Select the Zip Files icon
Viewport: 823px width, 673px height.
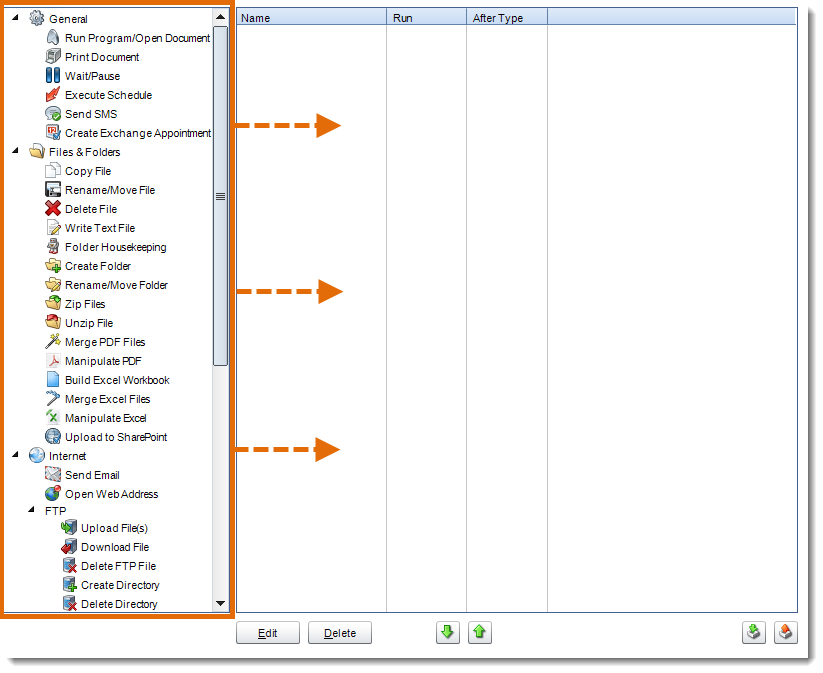tap(53, 303)
